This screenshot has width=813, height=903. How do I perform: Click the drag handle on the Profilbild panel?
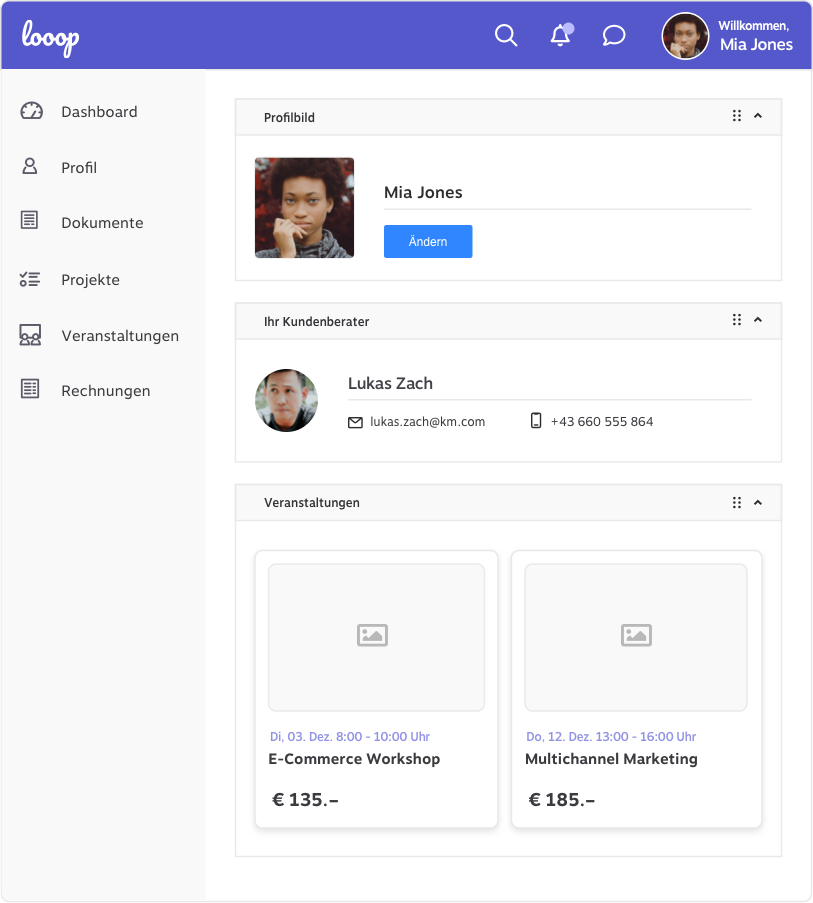click(x=737, y=116)
